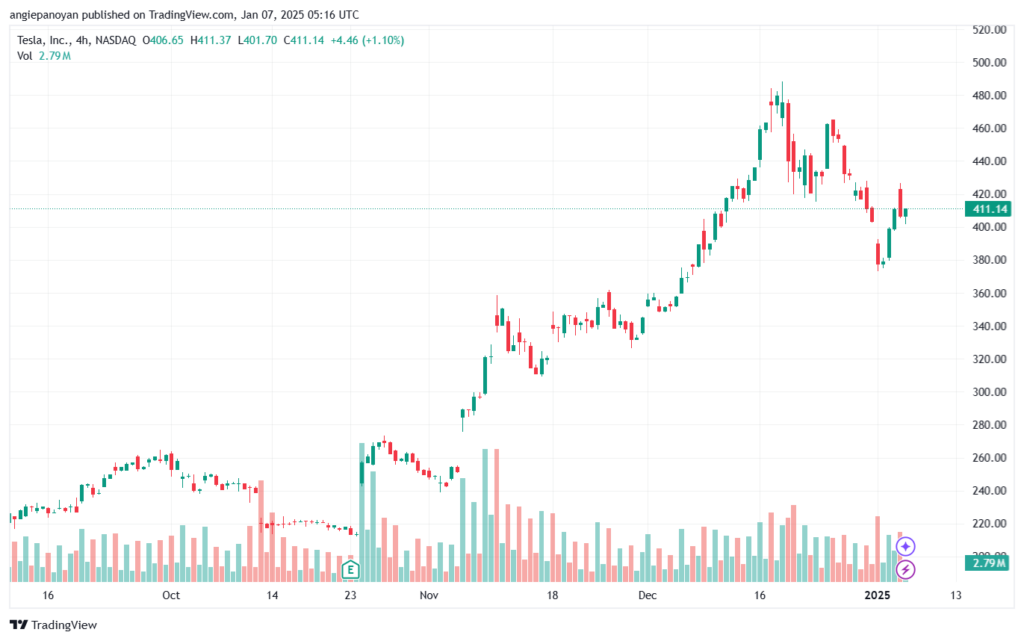This screenshot has height=641, width=1024.
Task: Click the NASDAQ exchange label
Action: pyautogui.click(x=116, y=40)
